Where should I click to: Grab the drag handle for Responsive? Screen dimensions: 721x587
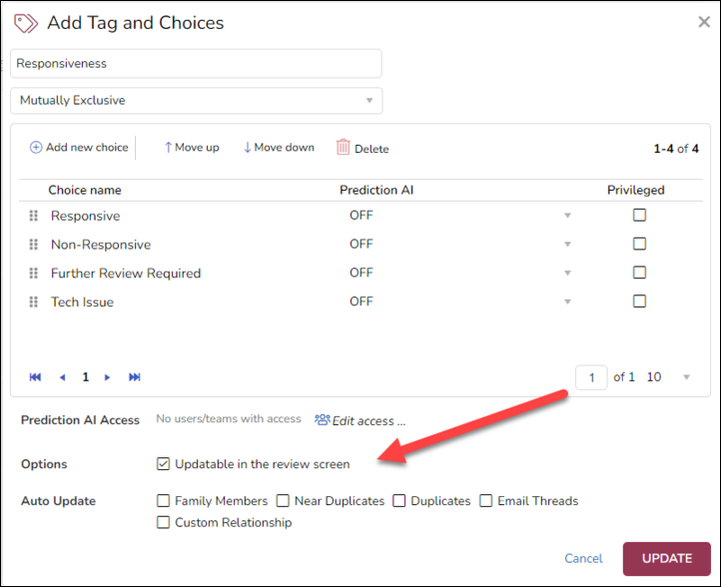[x=34, y=216]
